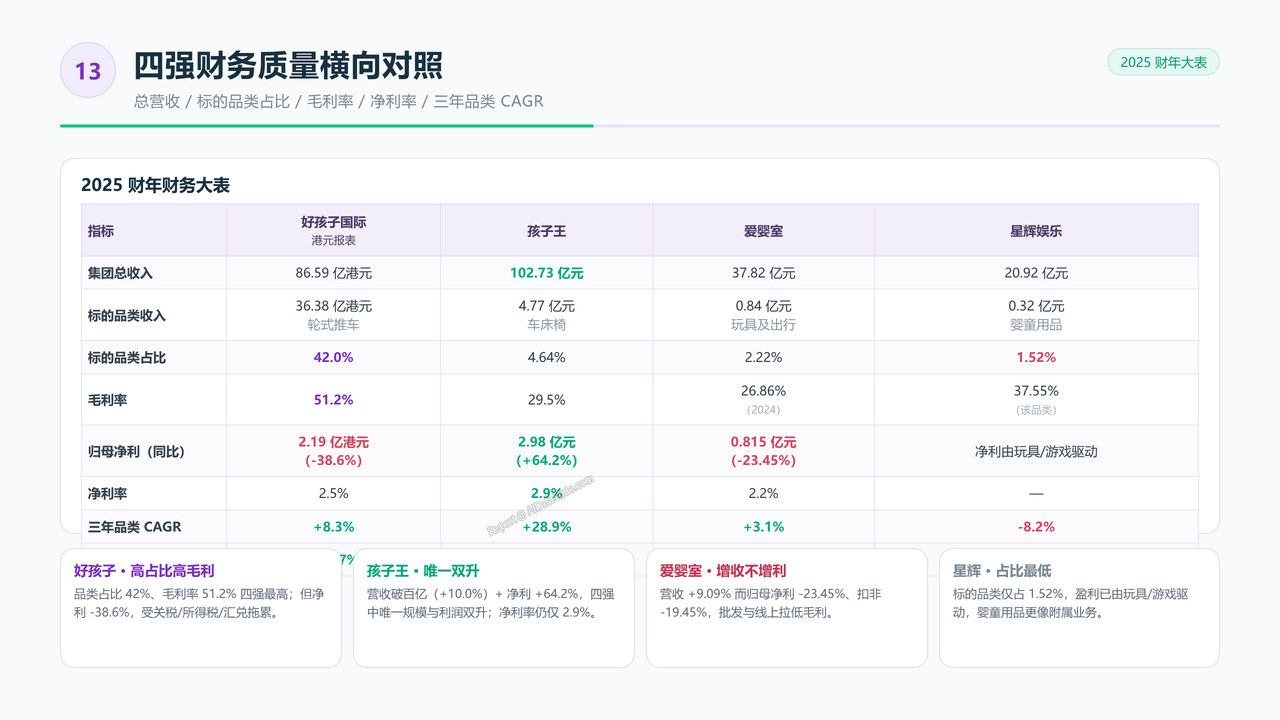The width and height of the screenshot is (1280, 720).
Task: Select the 4.64% cell
Action: [x=547, y=357]
